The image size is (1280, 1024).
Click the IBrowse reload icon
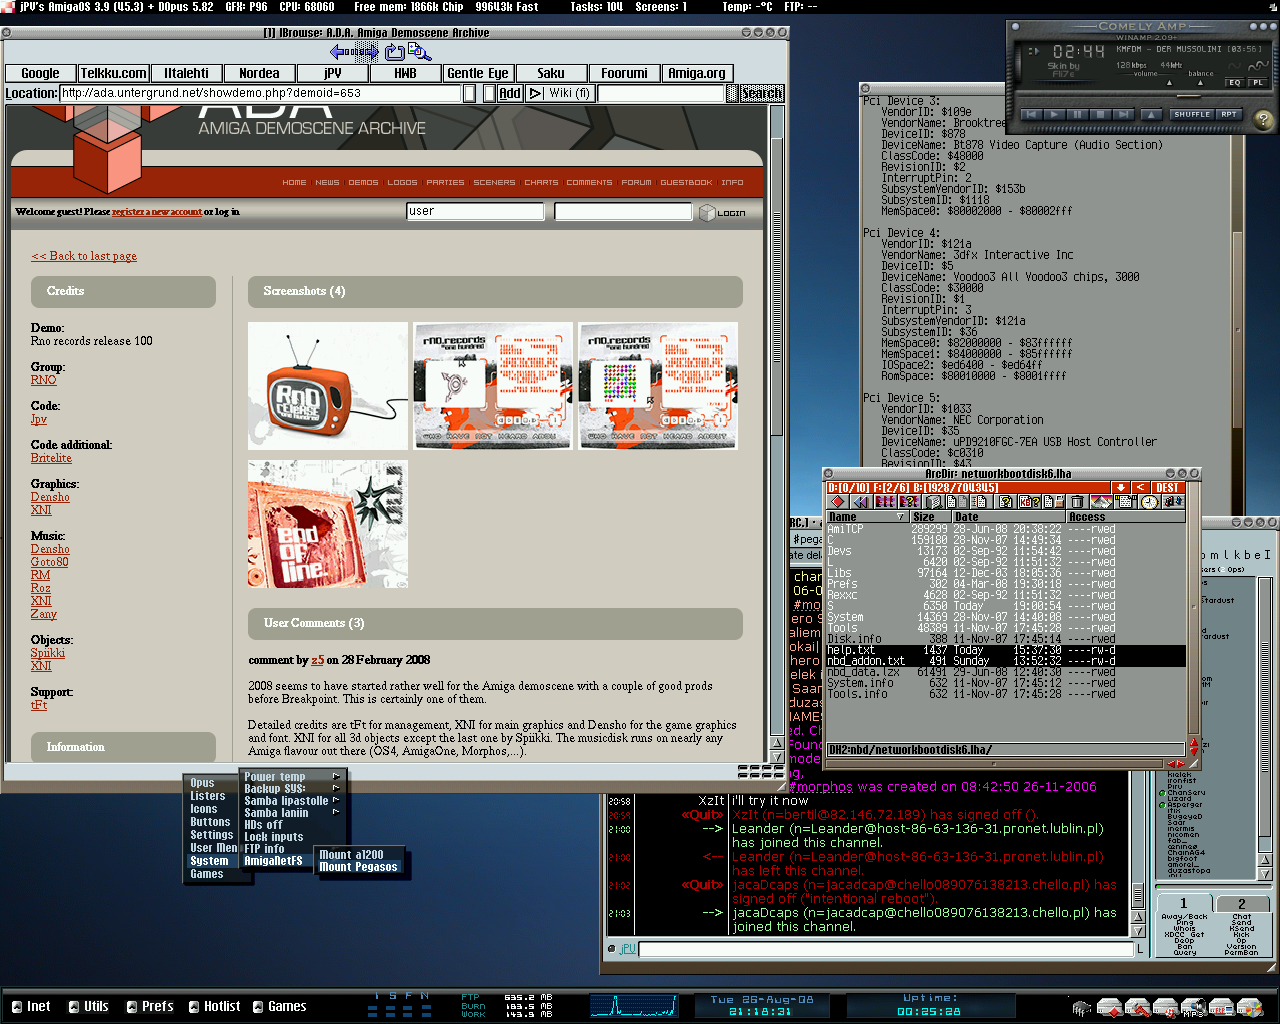point(394,52)
